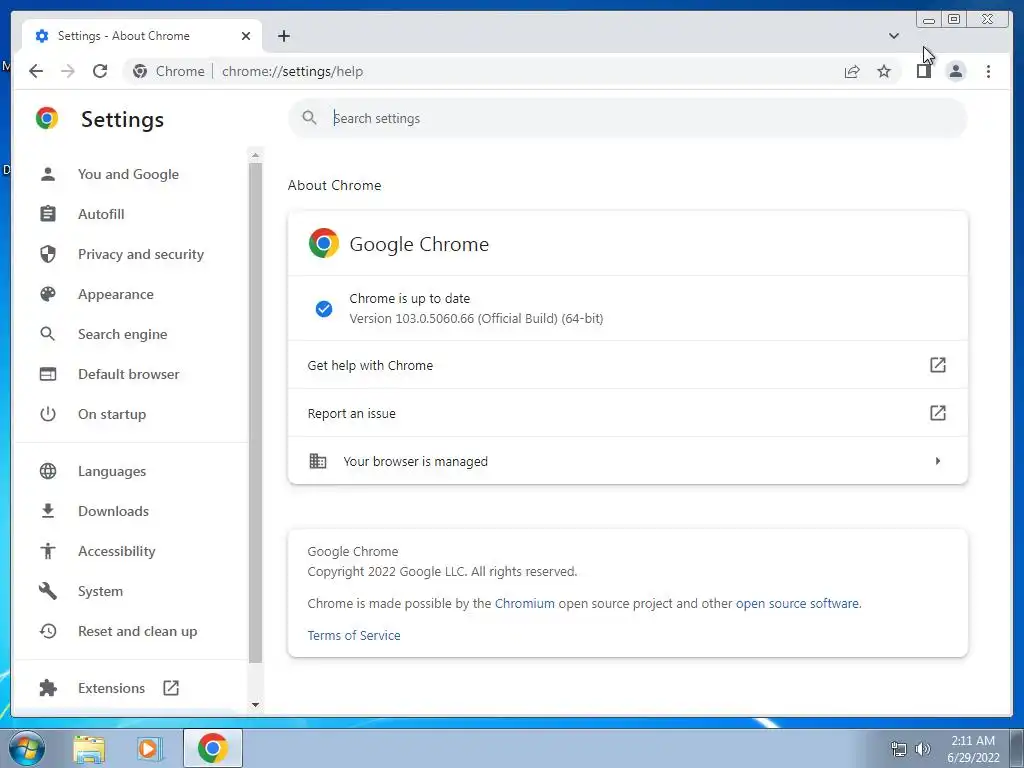The height and width of the screenshot is (768, 1024).
Task: Click the Reset and clean up history icon
Action: 48,631
